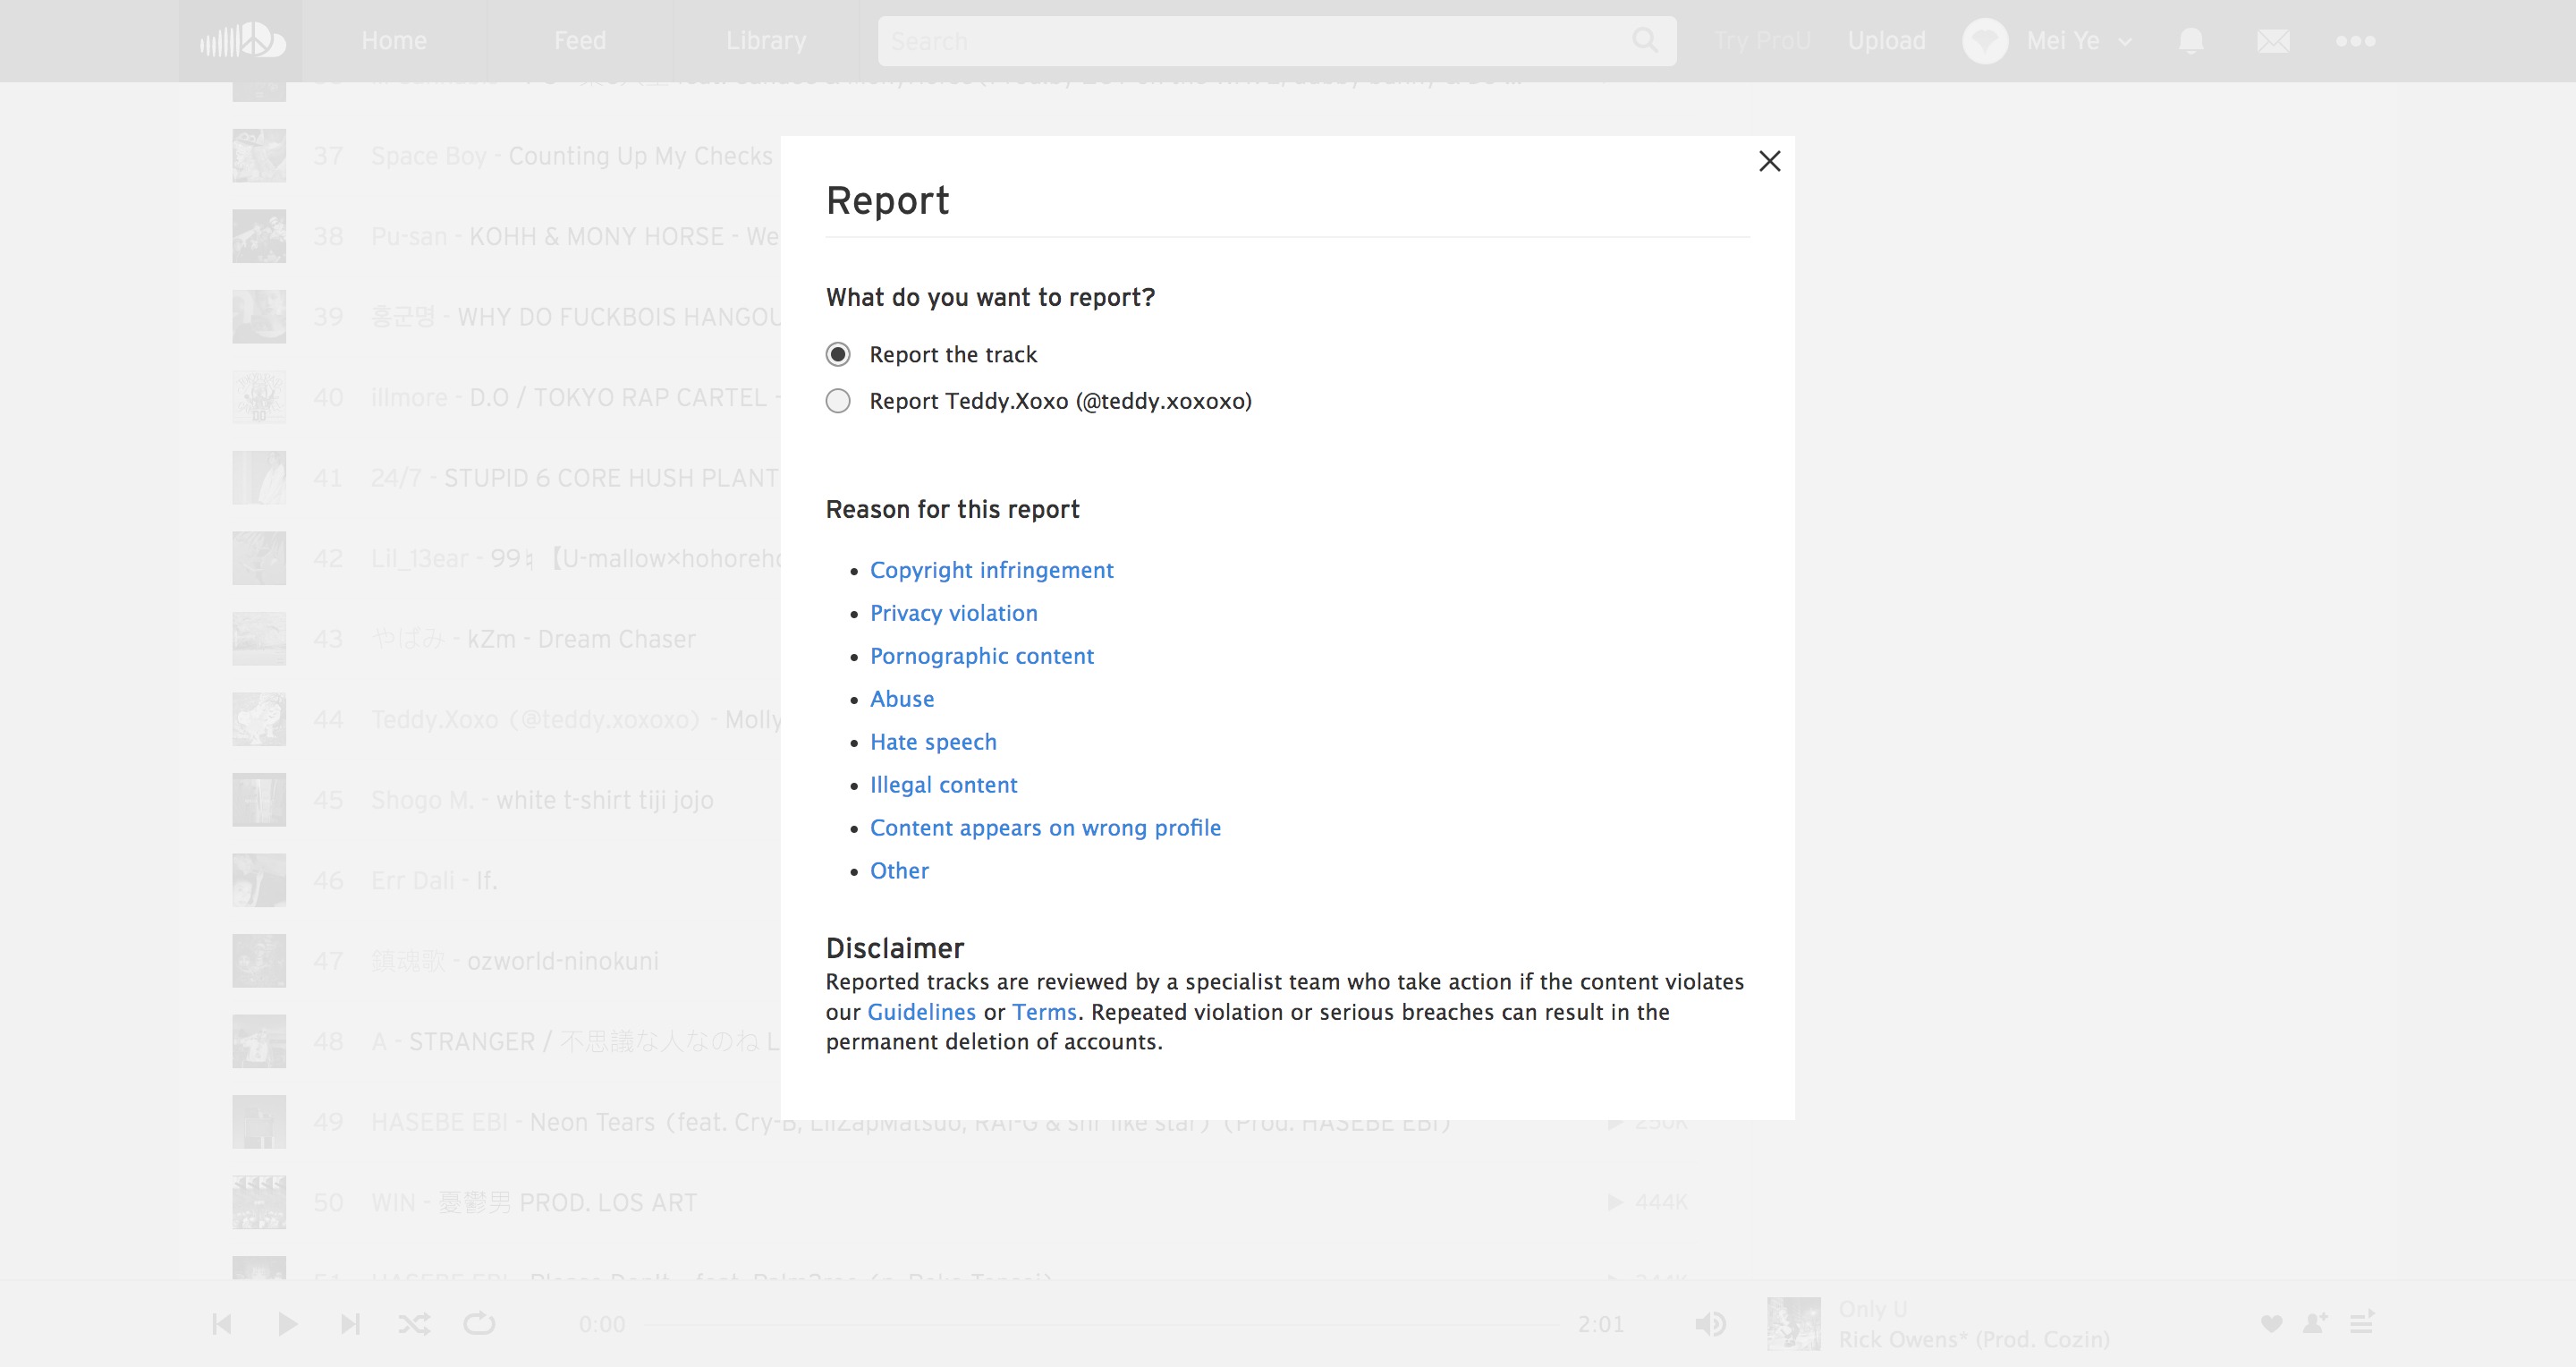This screenshot has height=1367, width=2576.
Task: Choose 'Content appears on wrong profile' reason
Action: click(x=1045, y=828)
